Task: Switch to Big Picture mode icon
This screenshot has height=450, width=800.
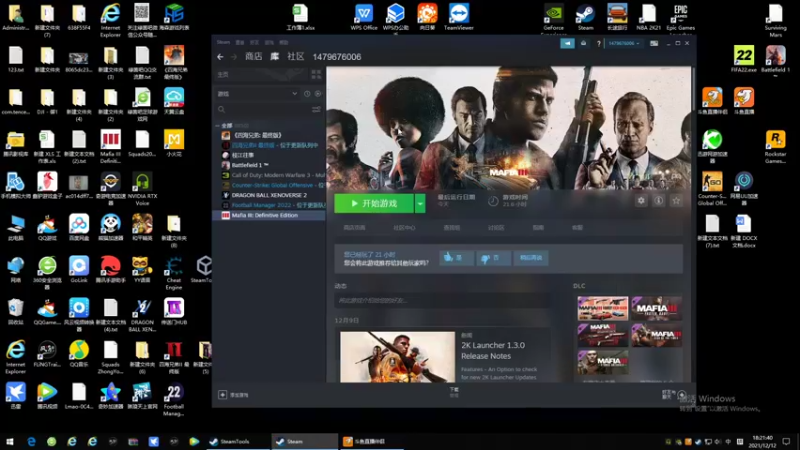Action: point(654,43)
